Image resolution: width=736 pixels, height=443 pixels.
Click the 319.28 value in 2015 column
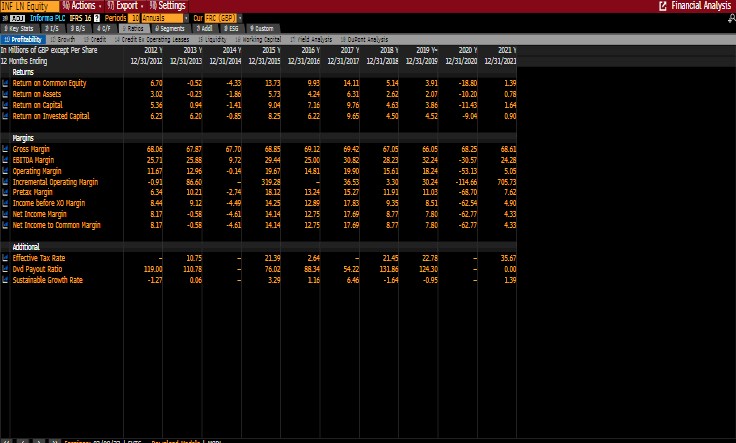(271, 182)
